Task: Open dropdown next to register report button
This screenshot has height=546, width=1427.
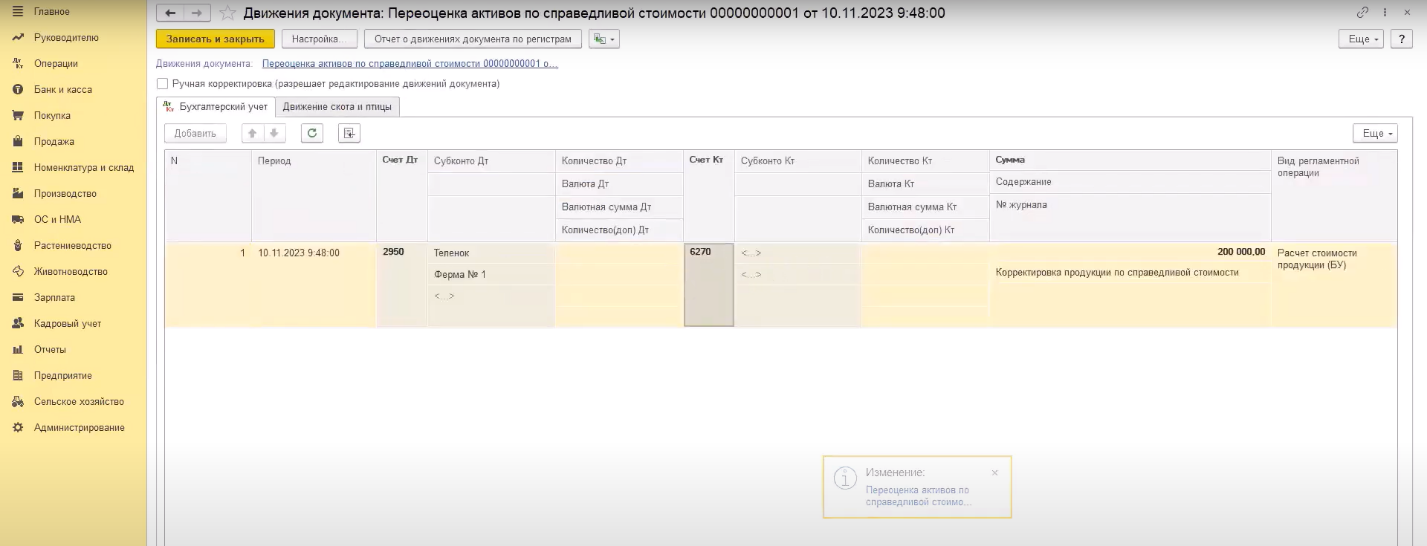Action: coord(604,39)
